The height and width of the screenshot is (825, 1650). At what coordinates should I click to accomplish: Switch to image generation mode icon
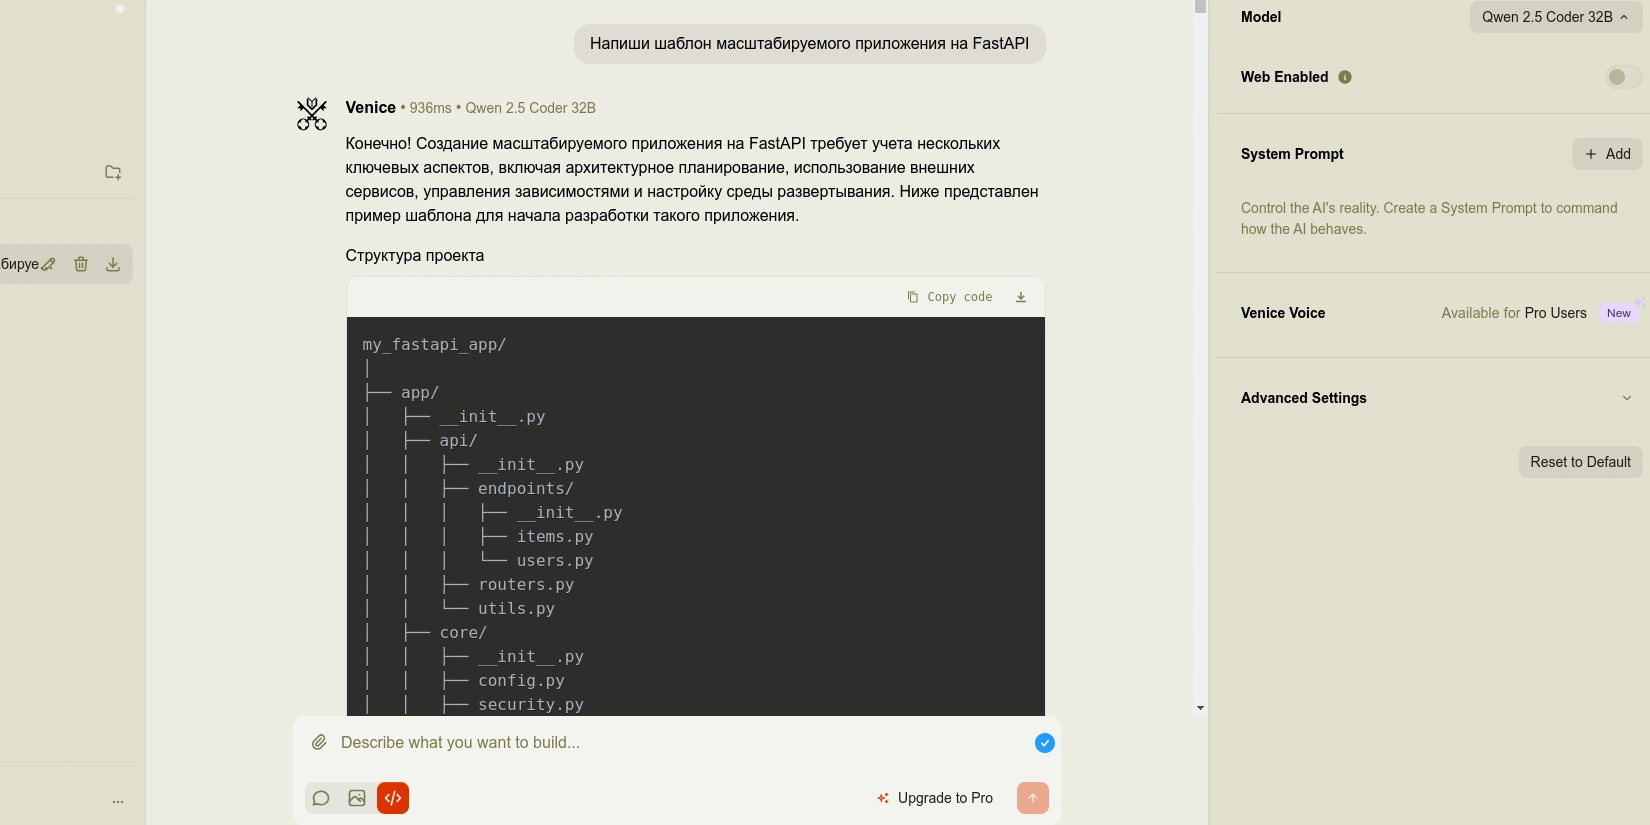point(357,798)
